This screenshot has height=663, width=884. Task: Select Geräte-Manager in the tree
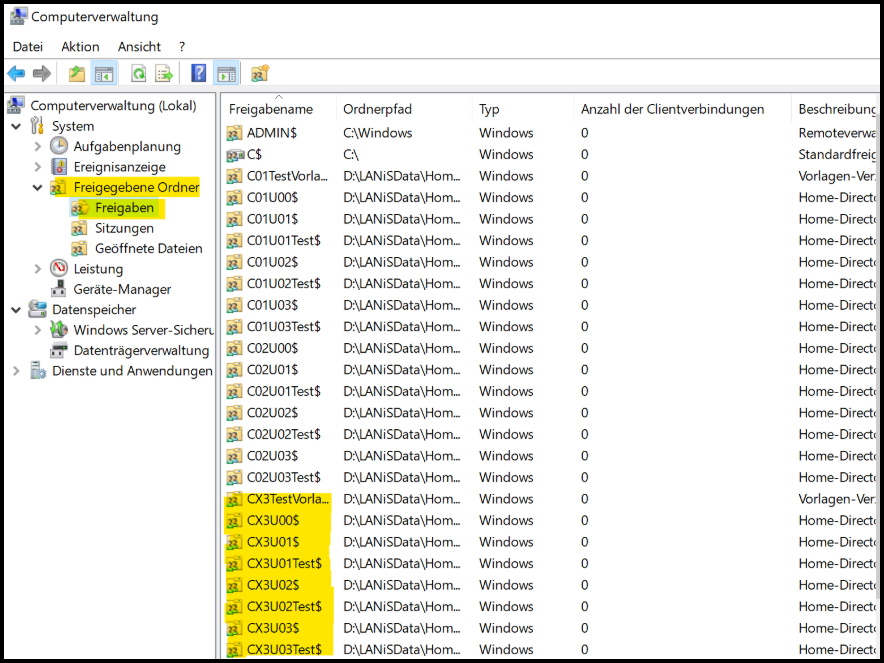122,289
